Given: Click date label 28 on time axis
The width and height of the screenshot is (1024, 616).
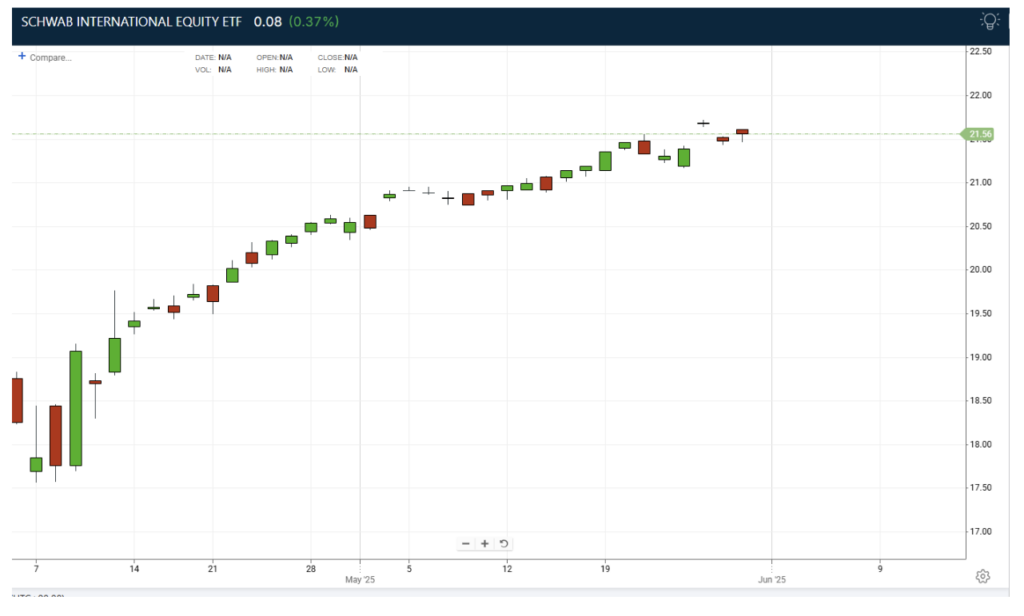Looking at the screenshot, I should click(311, 568).
